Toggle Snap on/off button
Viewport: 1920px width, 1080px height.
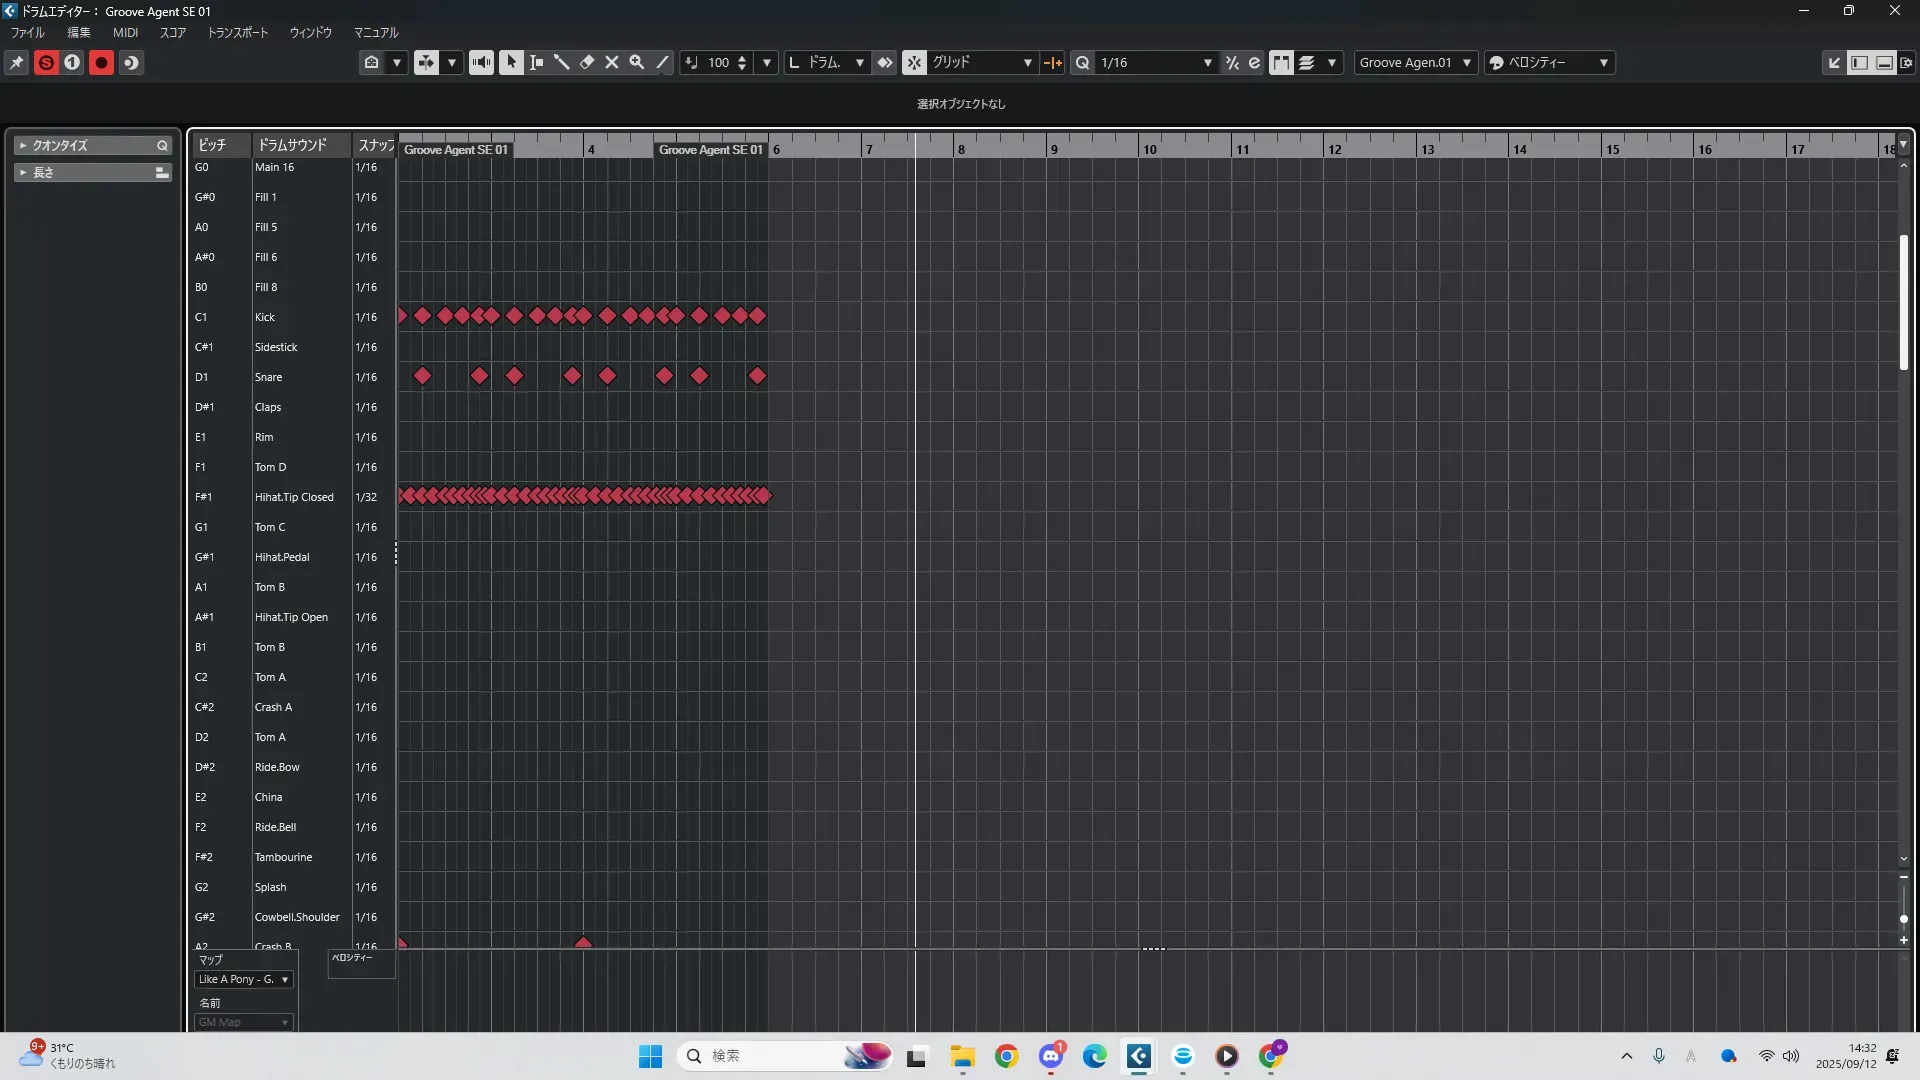914,62
